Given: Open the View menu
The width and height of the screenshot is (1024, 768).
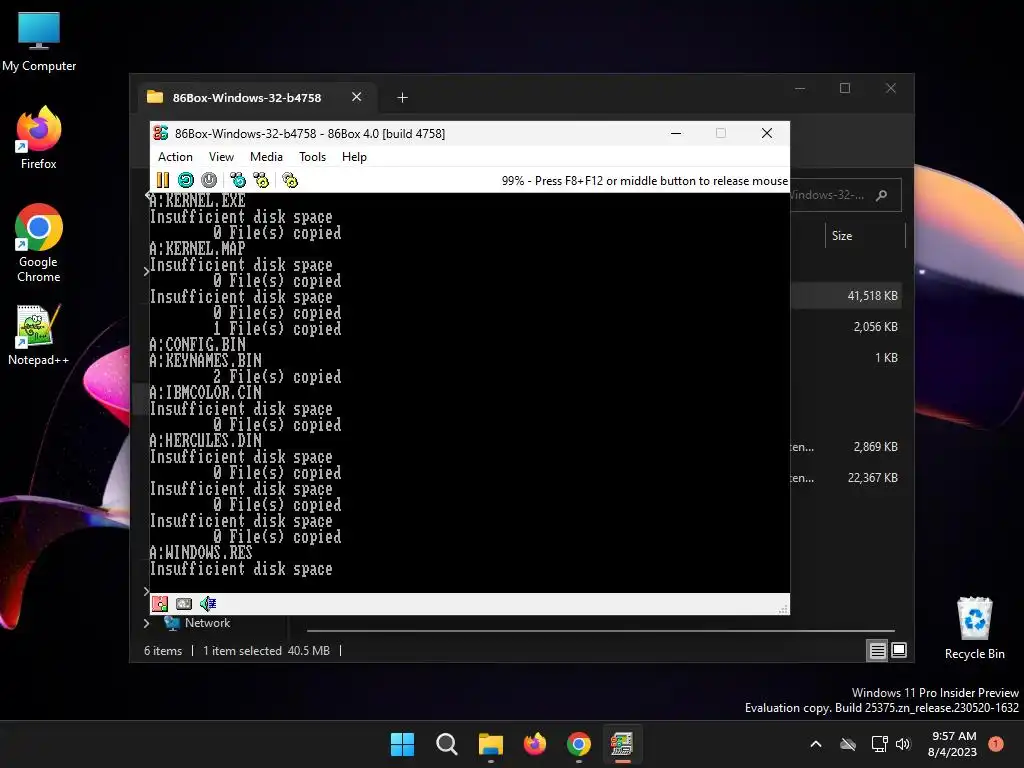Looking at the screenshot, I should point(221,157).
